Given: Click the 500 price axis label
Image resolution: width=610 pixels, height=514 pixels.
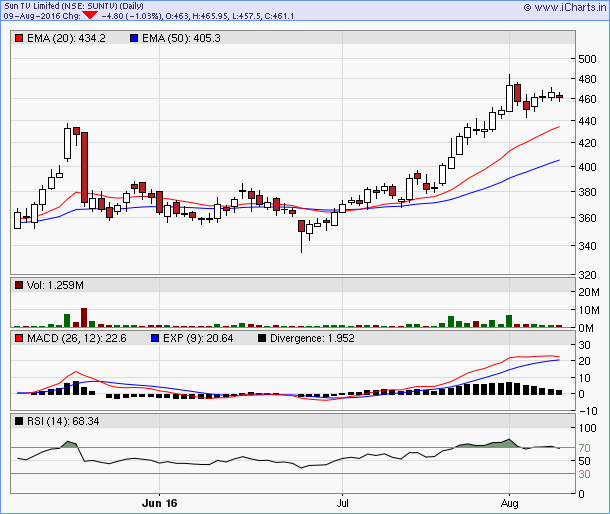Looking at the screenshot, I should click(587, 59).
